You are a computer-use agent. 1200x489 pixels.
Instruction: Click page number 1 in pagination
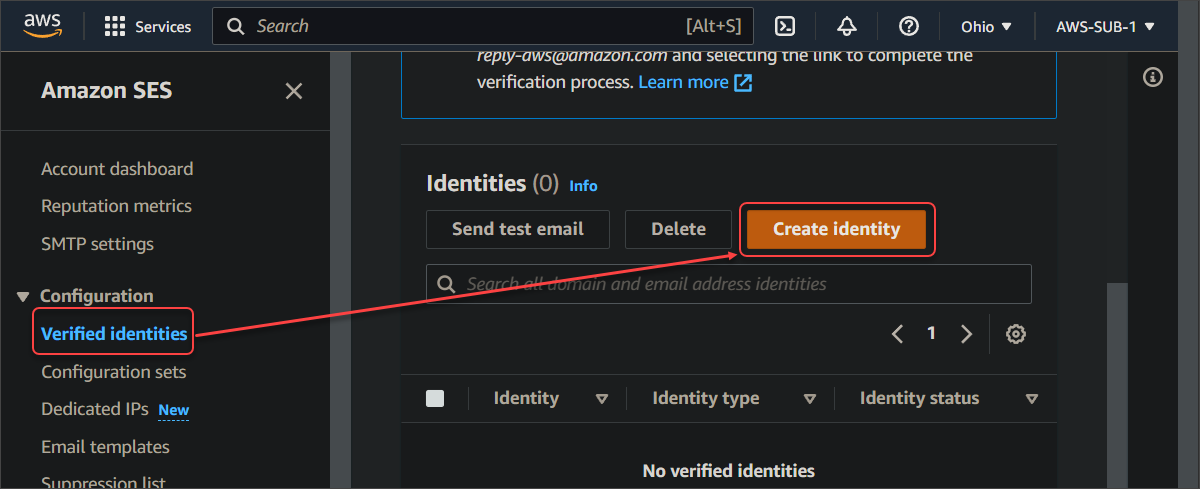931,334
